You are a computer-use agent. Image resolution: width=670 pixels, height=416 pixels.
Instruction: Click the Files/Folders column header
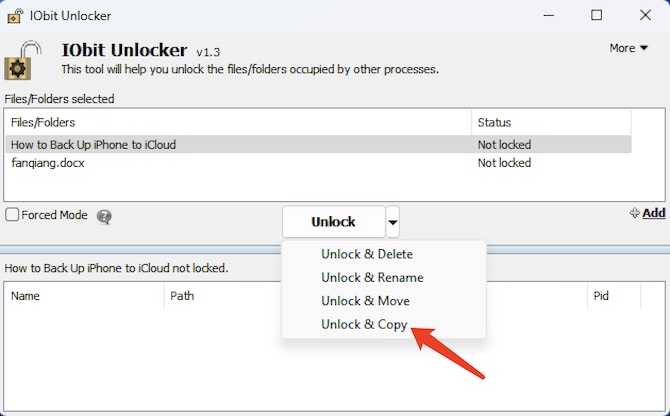point(238,123)
